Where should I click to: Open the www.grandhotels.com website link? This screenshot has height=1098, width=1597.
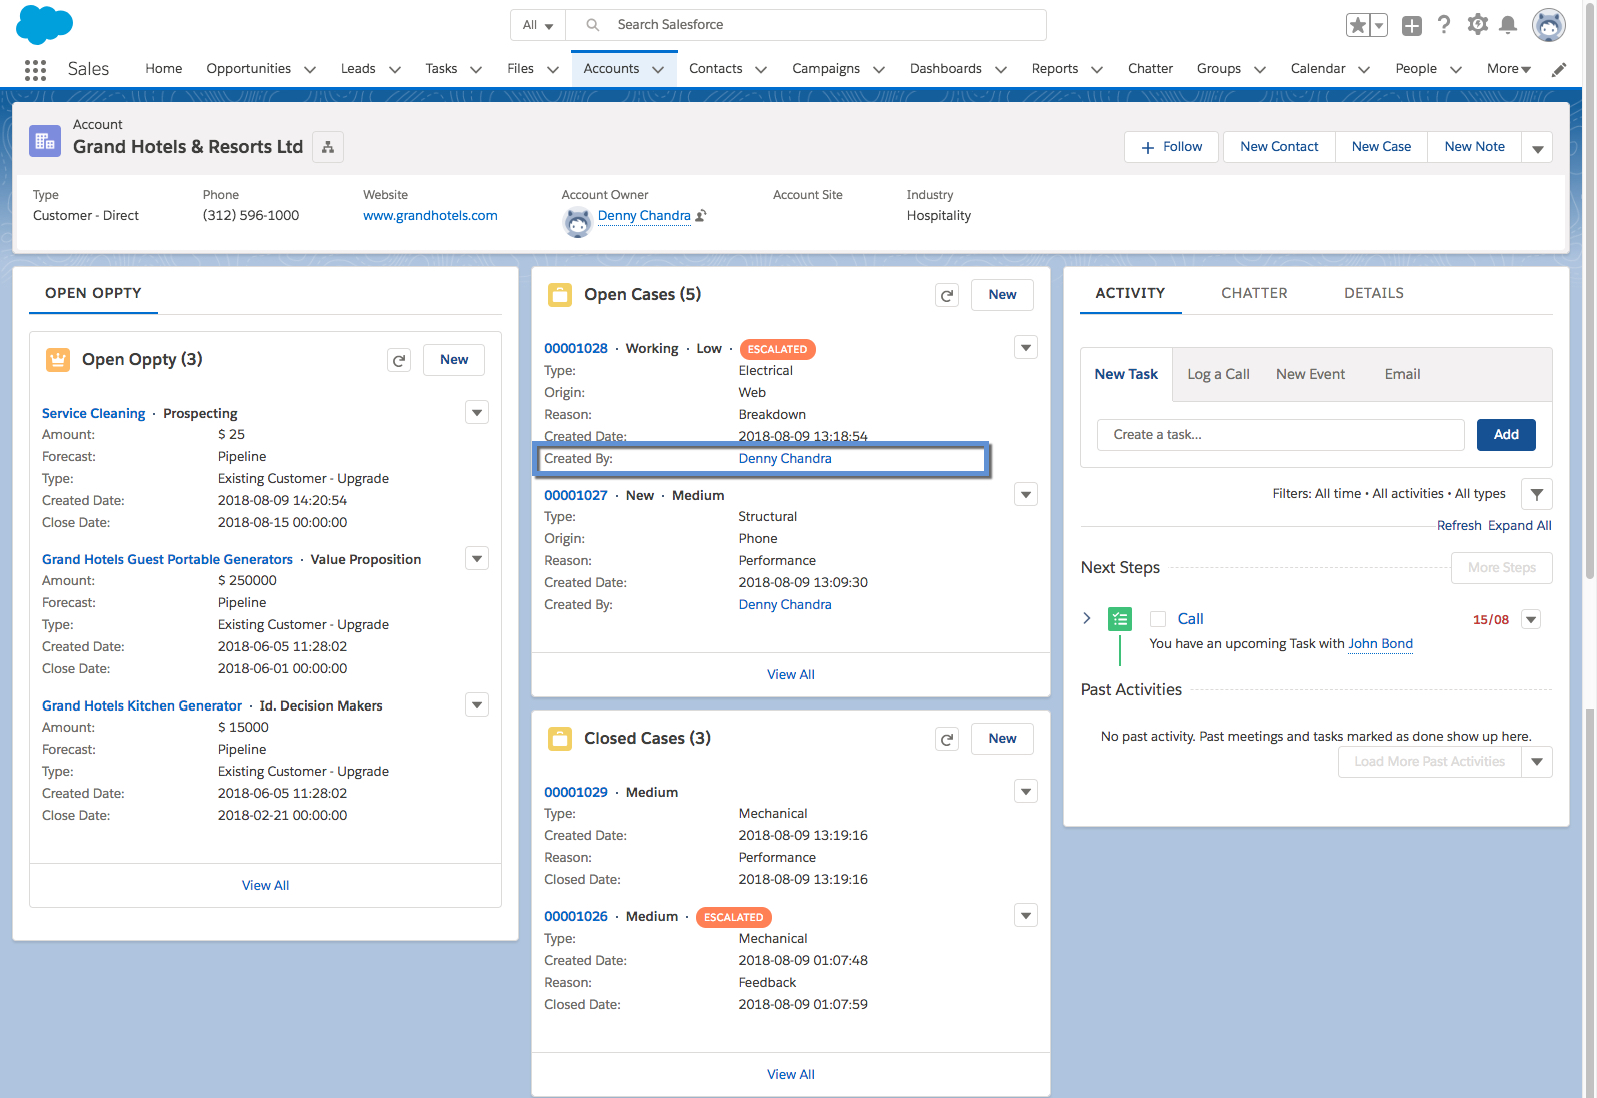[x=430, y=216]
